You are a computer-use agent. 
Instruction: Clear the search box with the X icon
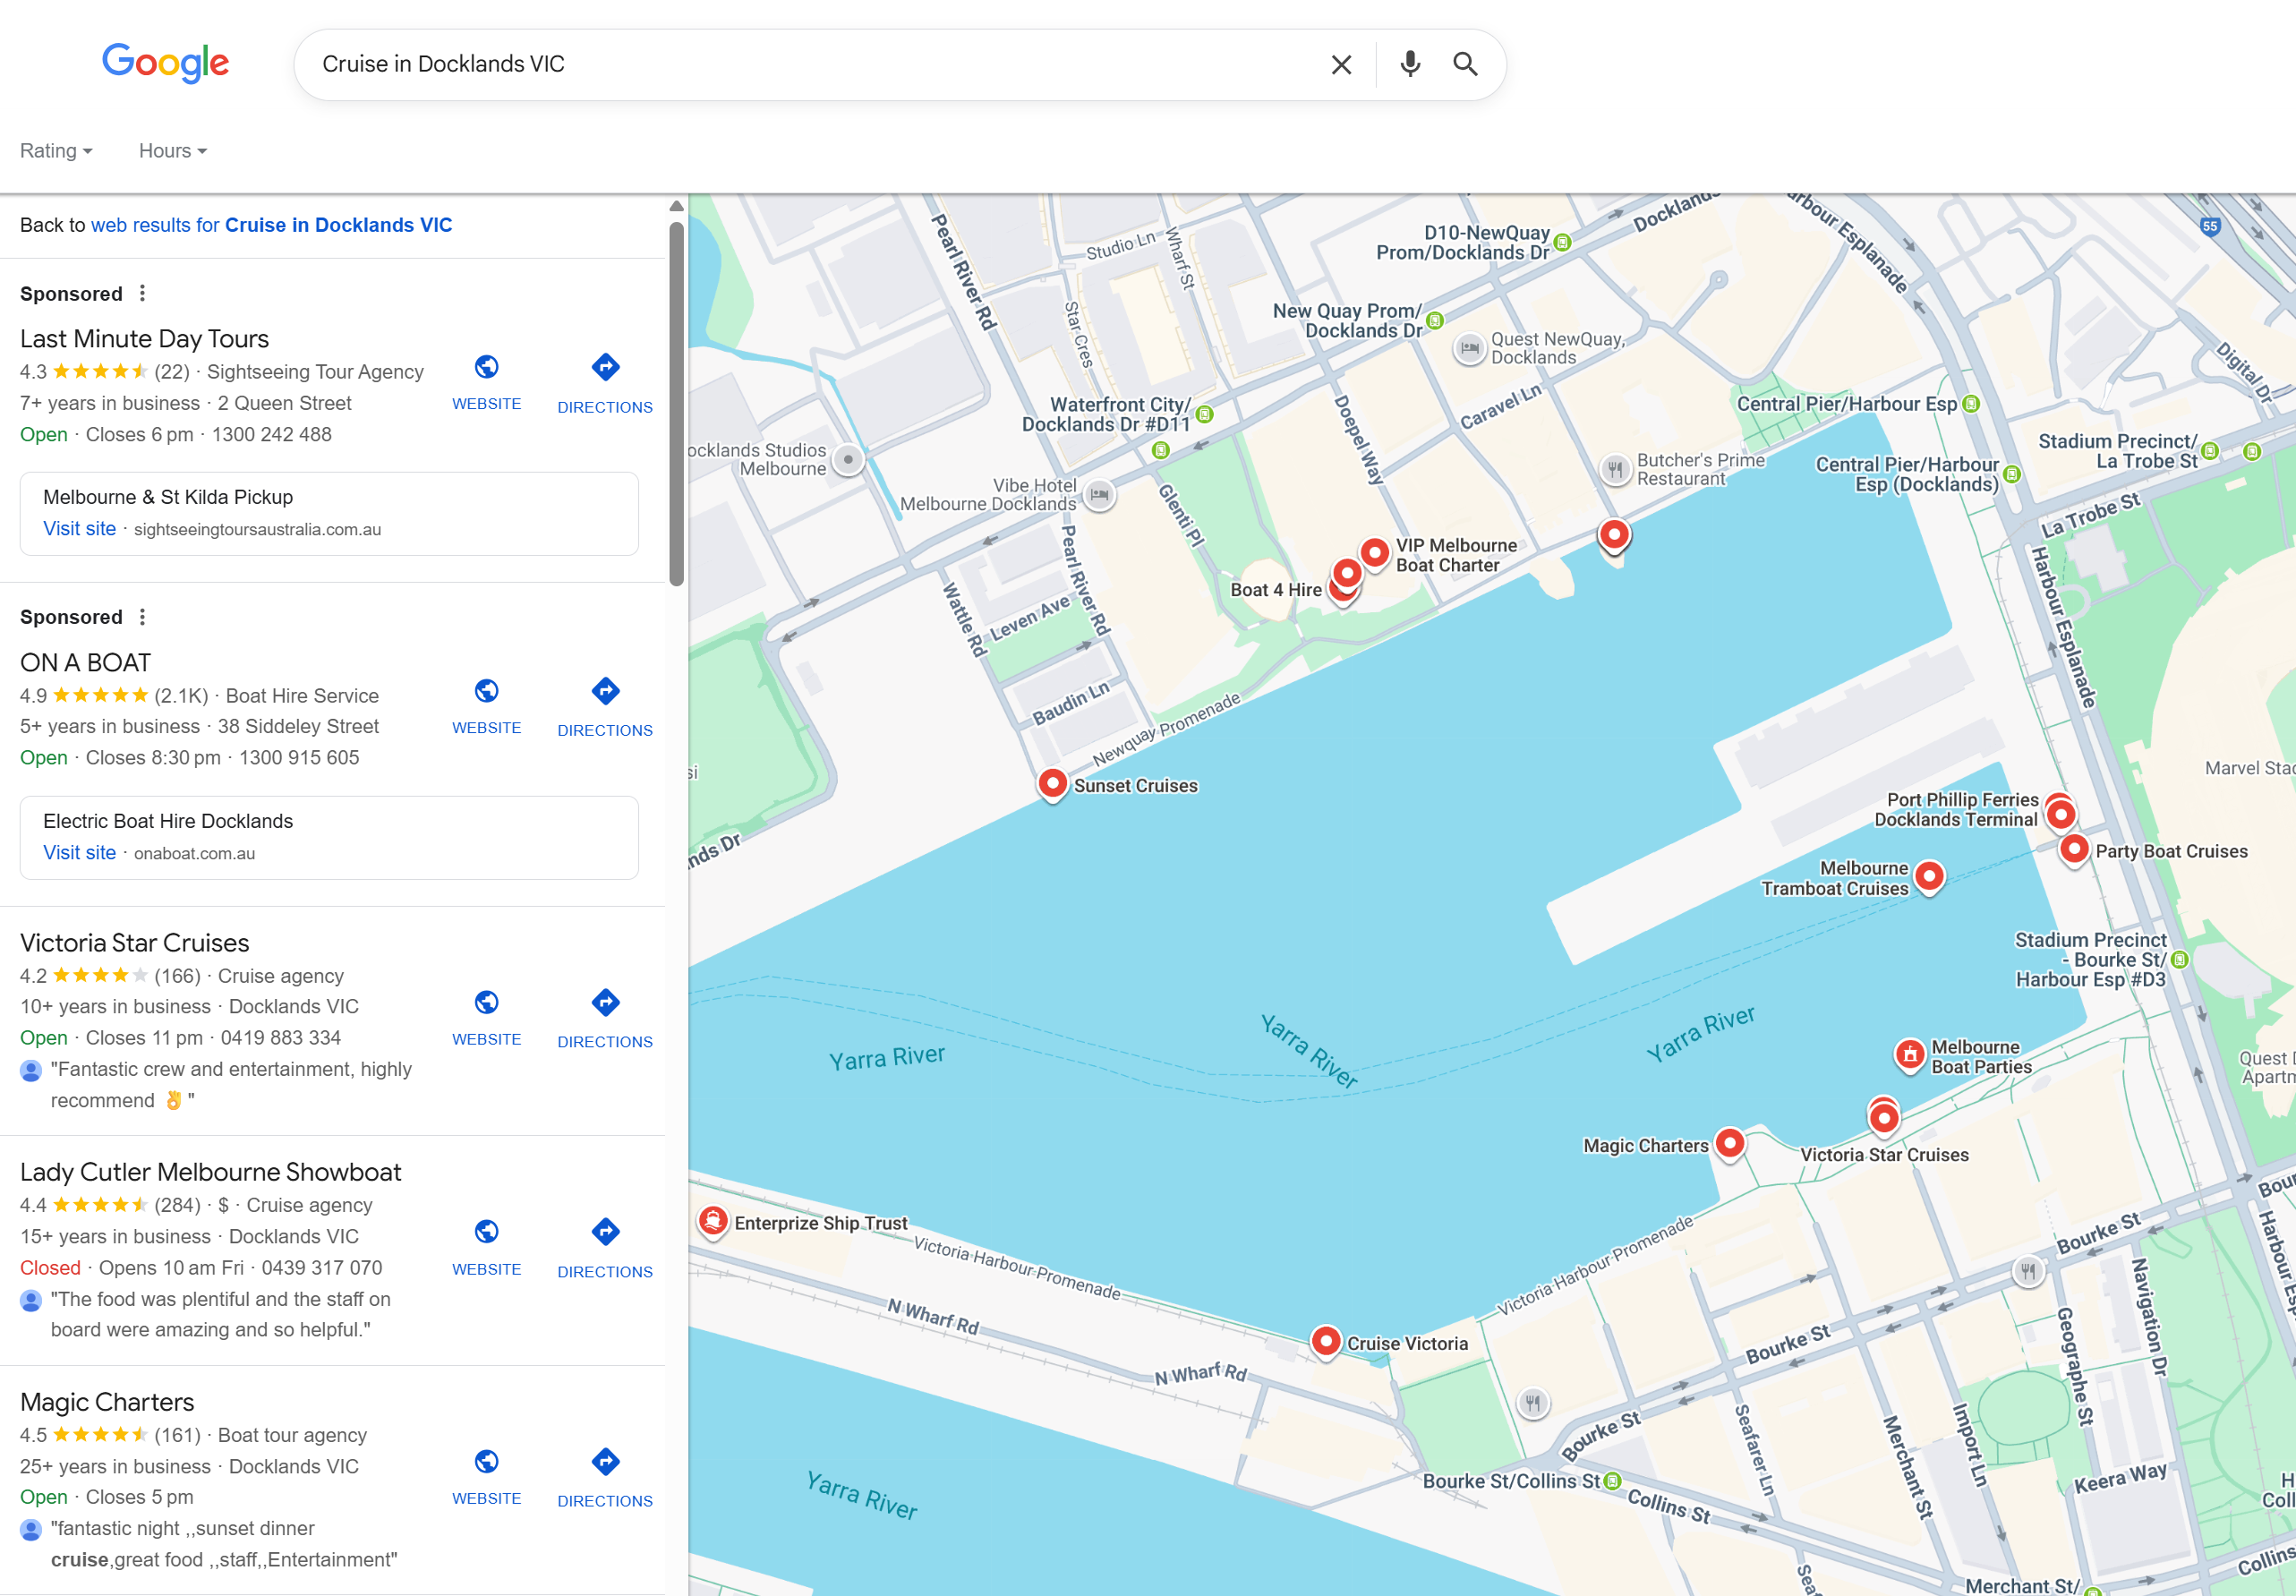pos(1341,65)
